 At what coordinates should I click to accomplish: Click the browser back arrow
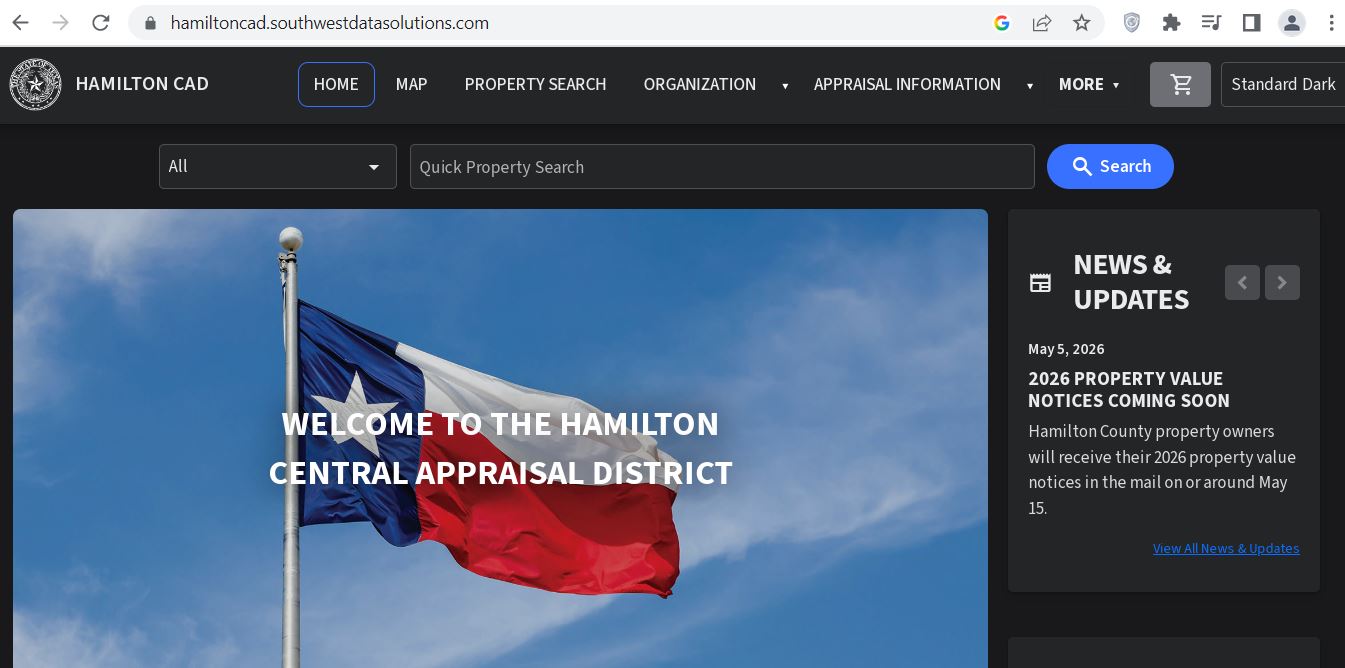coord(21,22)
